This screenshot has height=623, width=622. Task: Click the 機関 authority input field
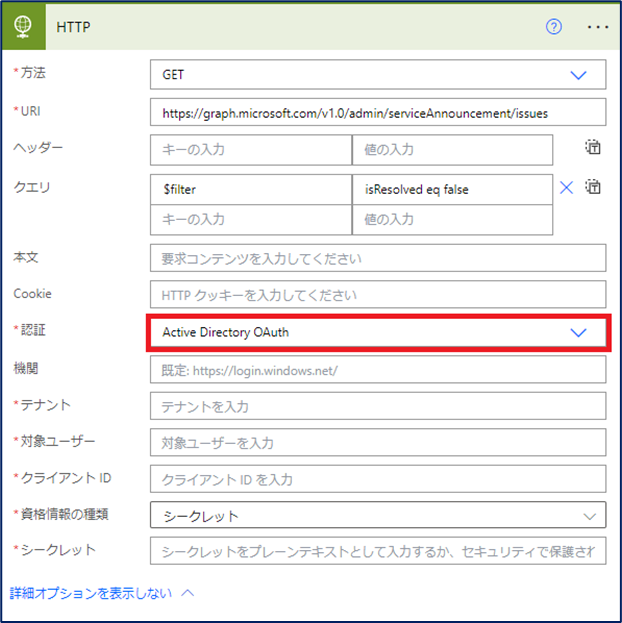[x=378, y=370]
